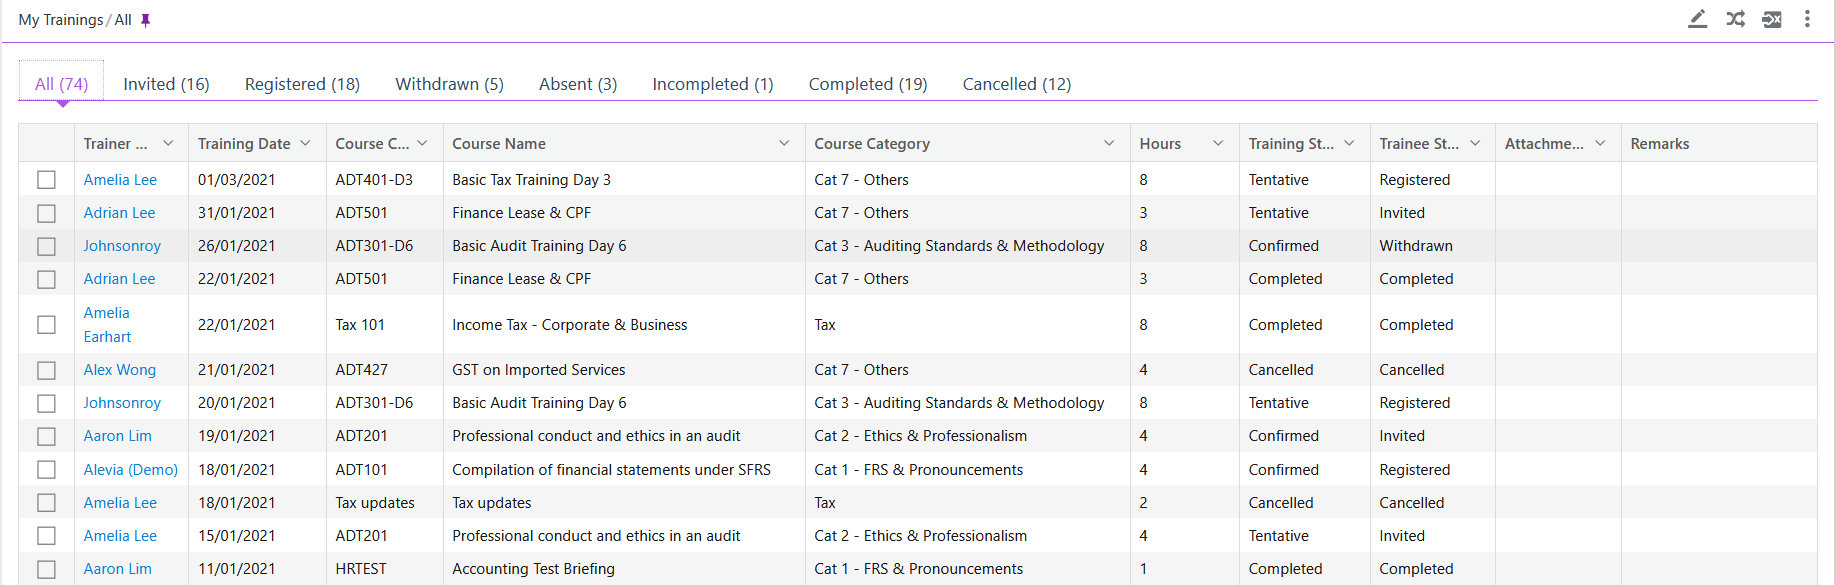Viewport: 1835px width, 585px height.
Task: Expand the Course Name column filter arrow
Action: pos(784,143)
